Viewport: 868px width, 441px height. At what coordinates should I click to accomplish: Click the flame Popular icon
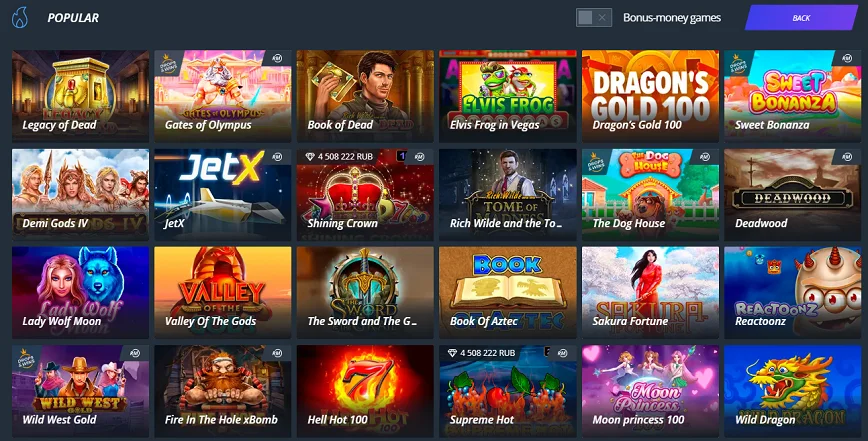point(20,17)
